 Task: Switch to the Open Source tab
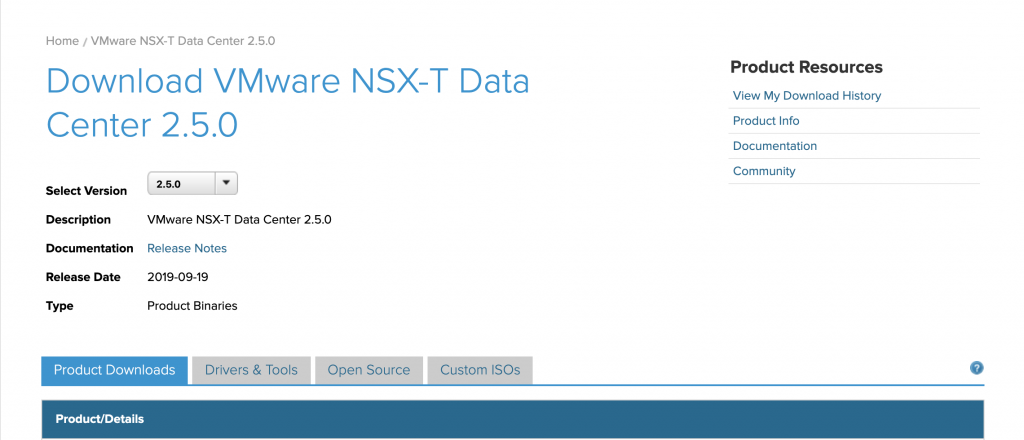369,370
